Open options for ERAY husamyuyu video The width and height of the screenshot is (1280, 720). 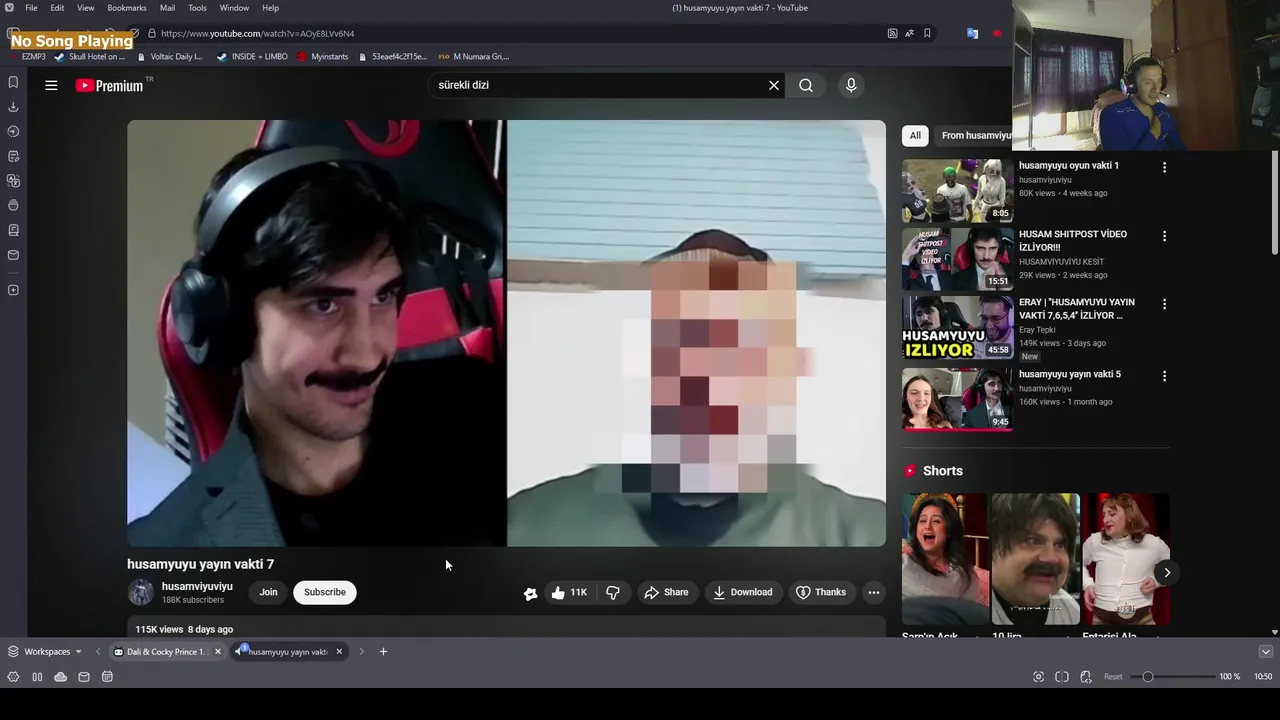click(1164, 304)
